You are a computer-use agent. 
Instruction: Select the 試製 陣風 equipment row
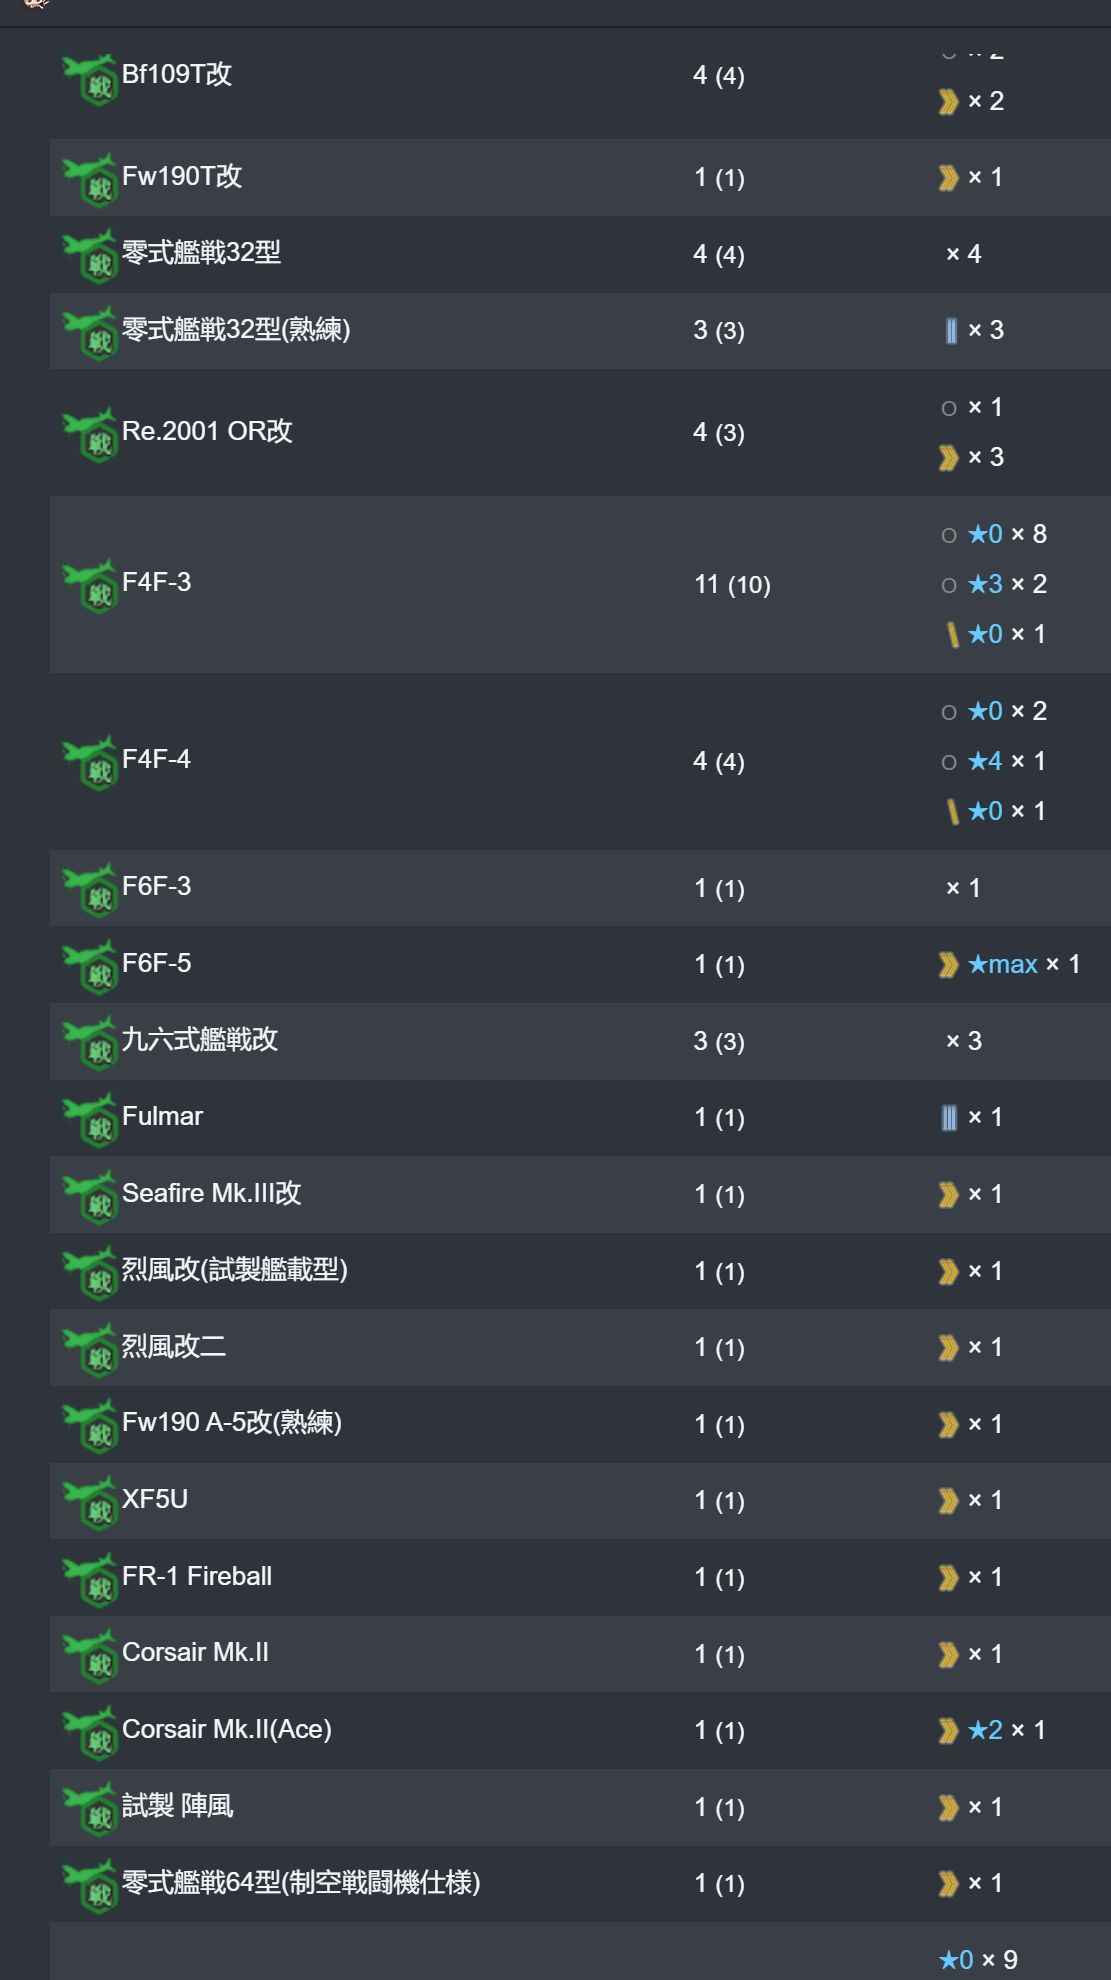coord(580,1807)
